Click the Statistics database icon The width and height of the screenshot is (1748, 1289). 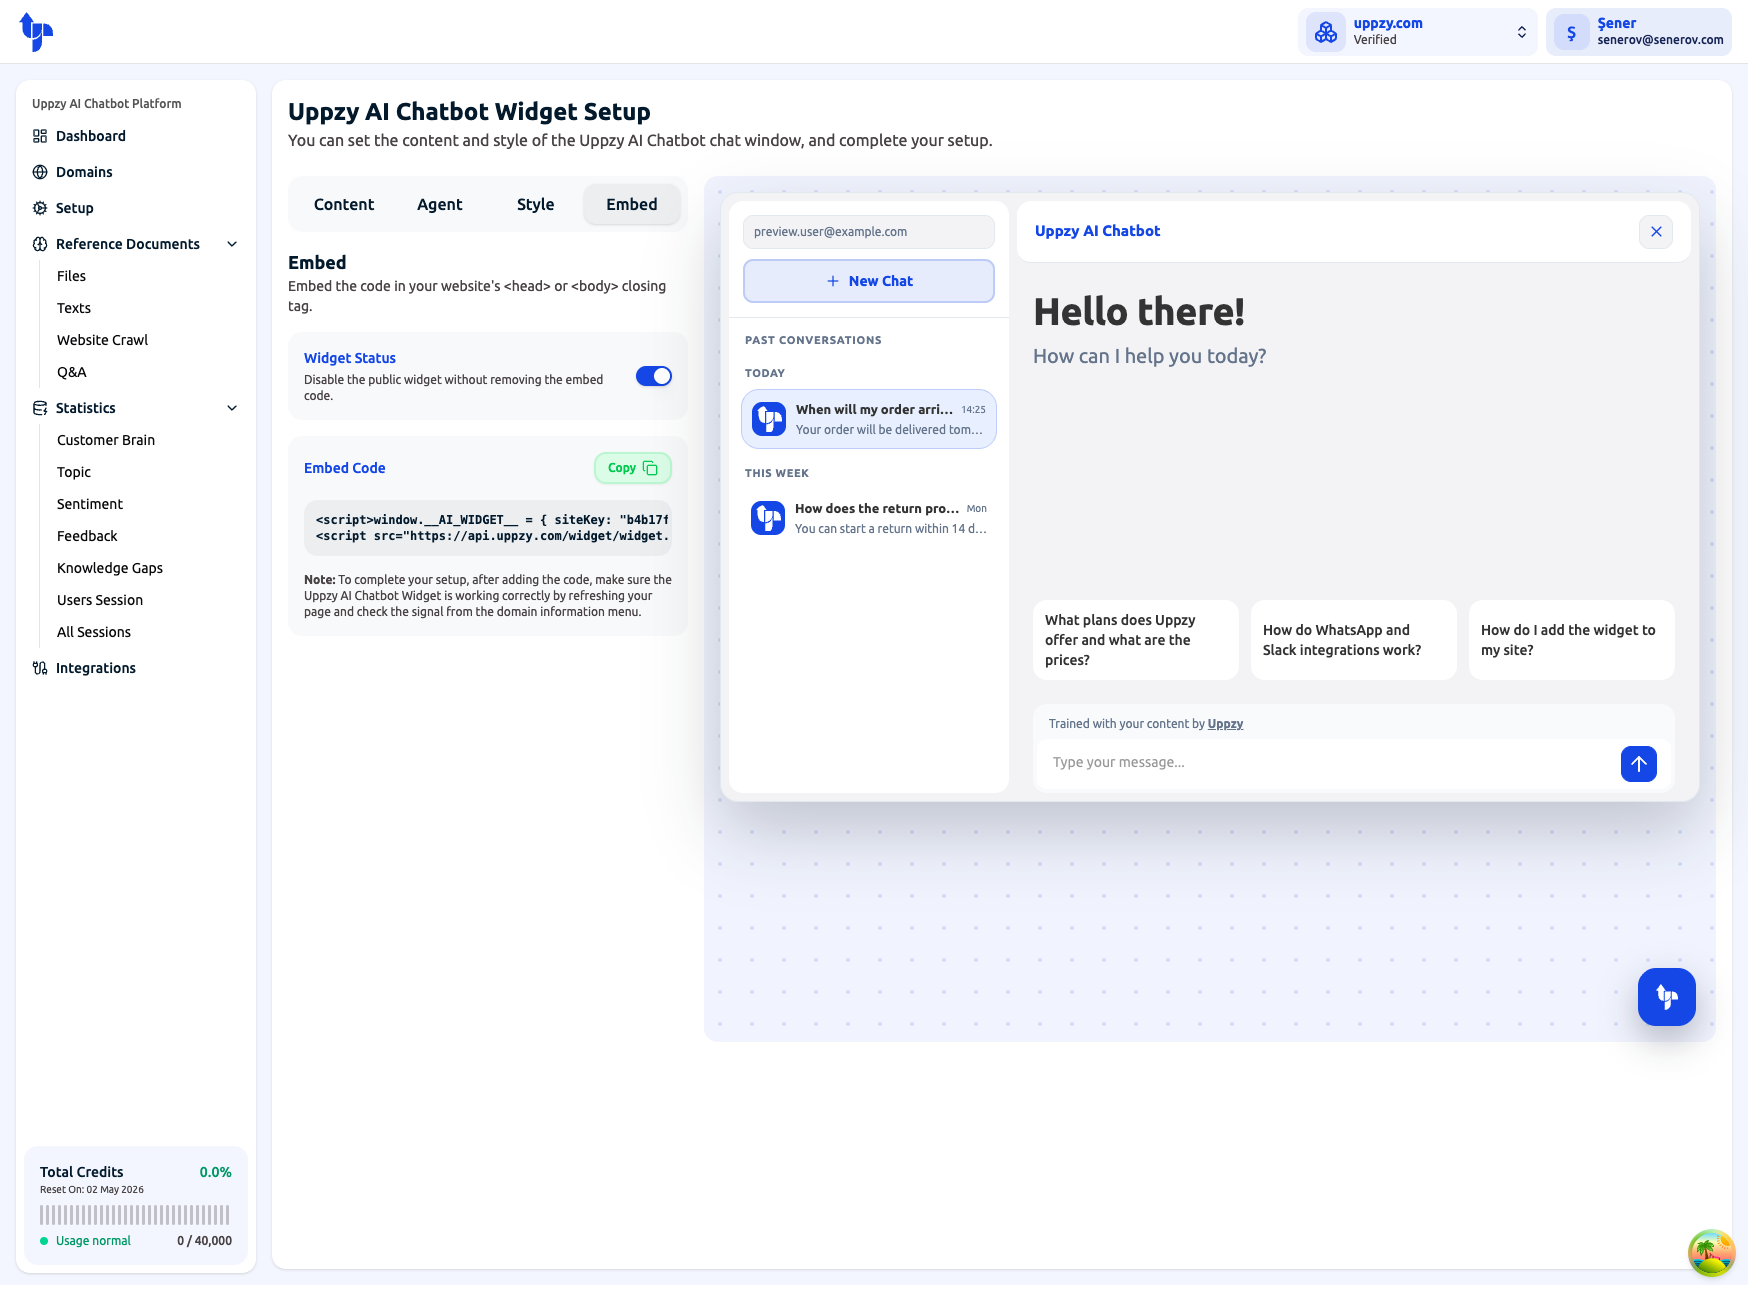(x=40, y=408)
